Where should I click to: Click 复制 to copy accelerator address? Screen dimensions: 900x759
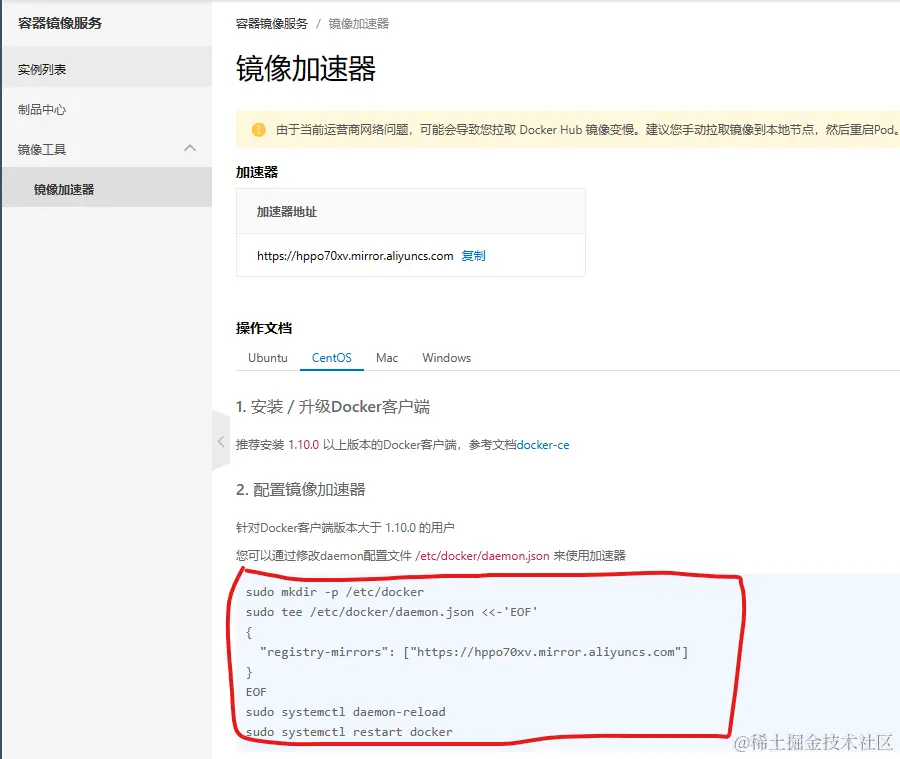pyautogui.click(x=474, y=255)
